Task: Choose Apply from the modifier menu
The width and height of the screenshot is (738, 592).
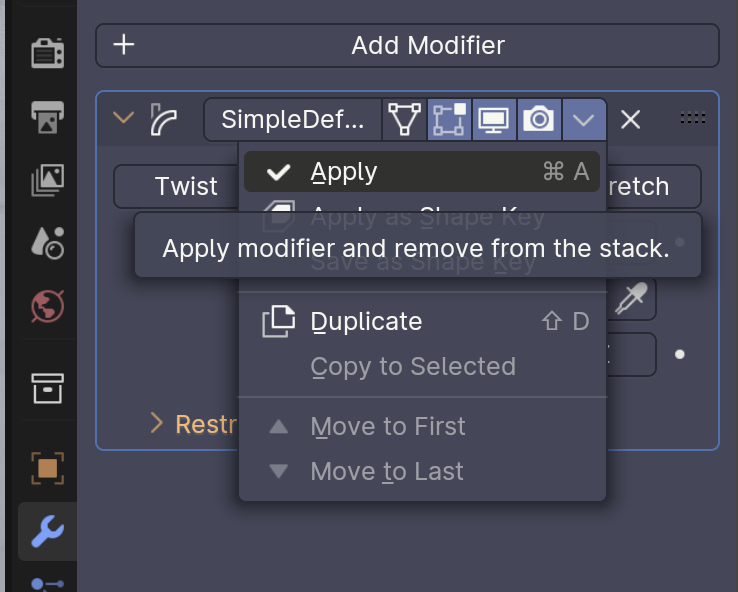Action: [344, 172]
